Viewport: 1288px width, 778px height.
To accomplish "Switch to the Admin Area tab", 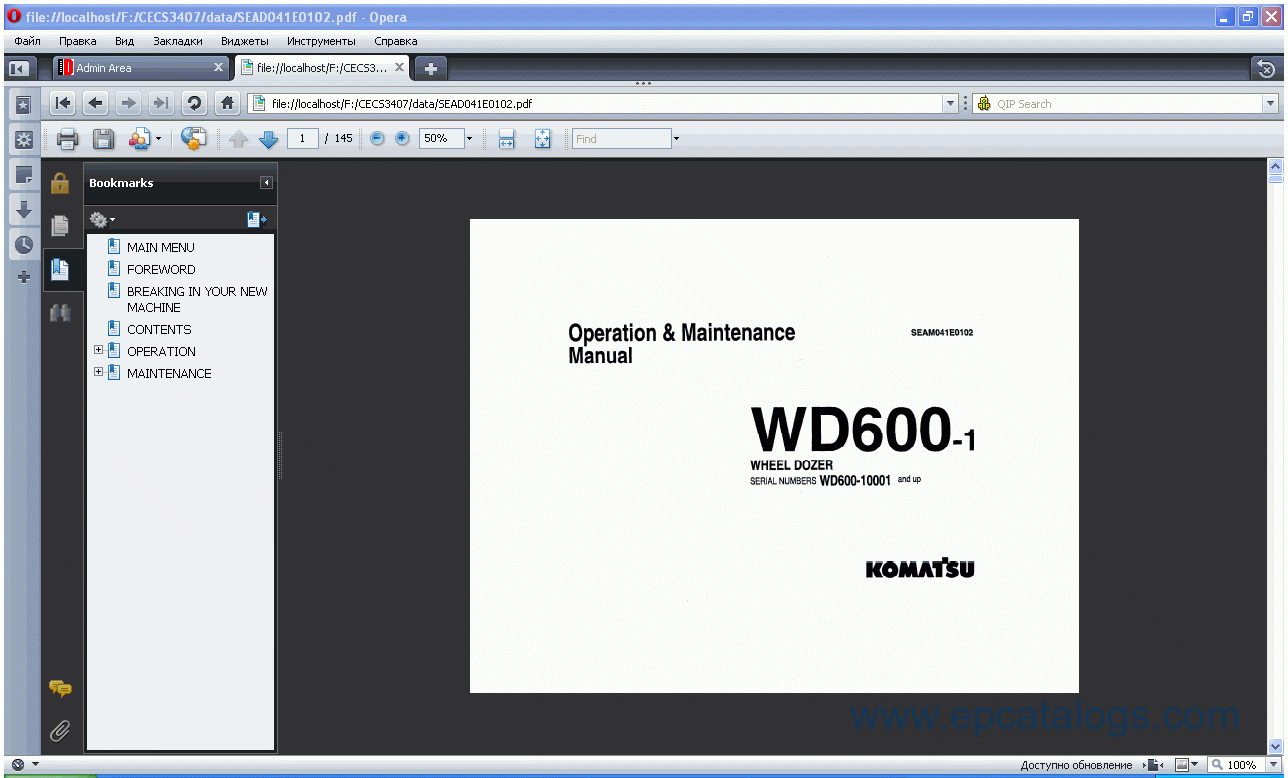I will (141, 68).
